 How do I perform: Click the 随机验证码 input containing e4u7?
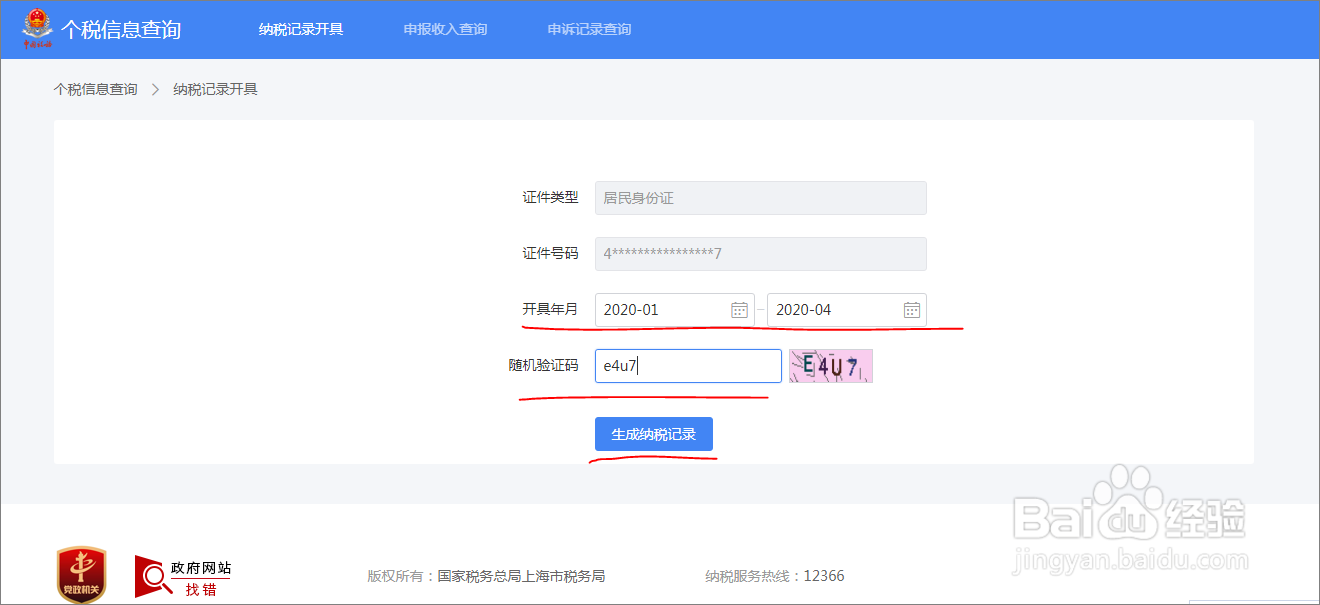coord(687,366)
